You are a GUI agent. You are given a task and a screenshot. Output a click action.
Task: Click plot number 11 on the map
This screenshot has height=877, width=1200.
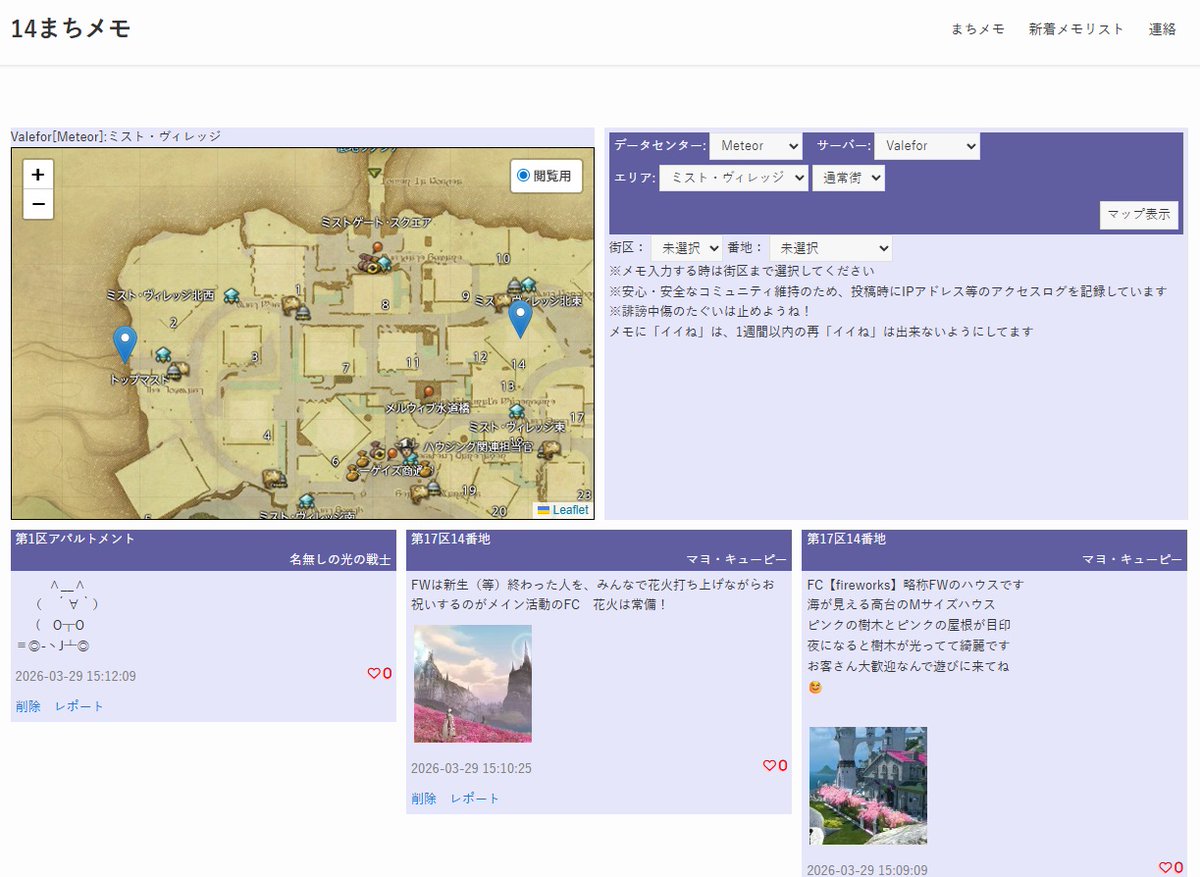413,363
